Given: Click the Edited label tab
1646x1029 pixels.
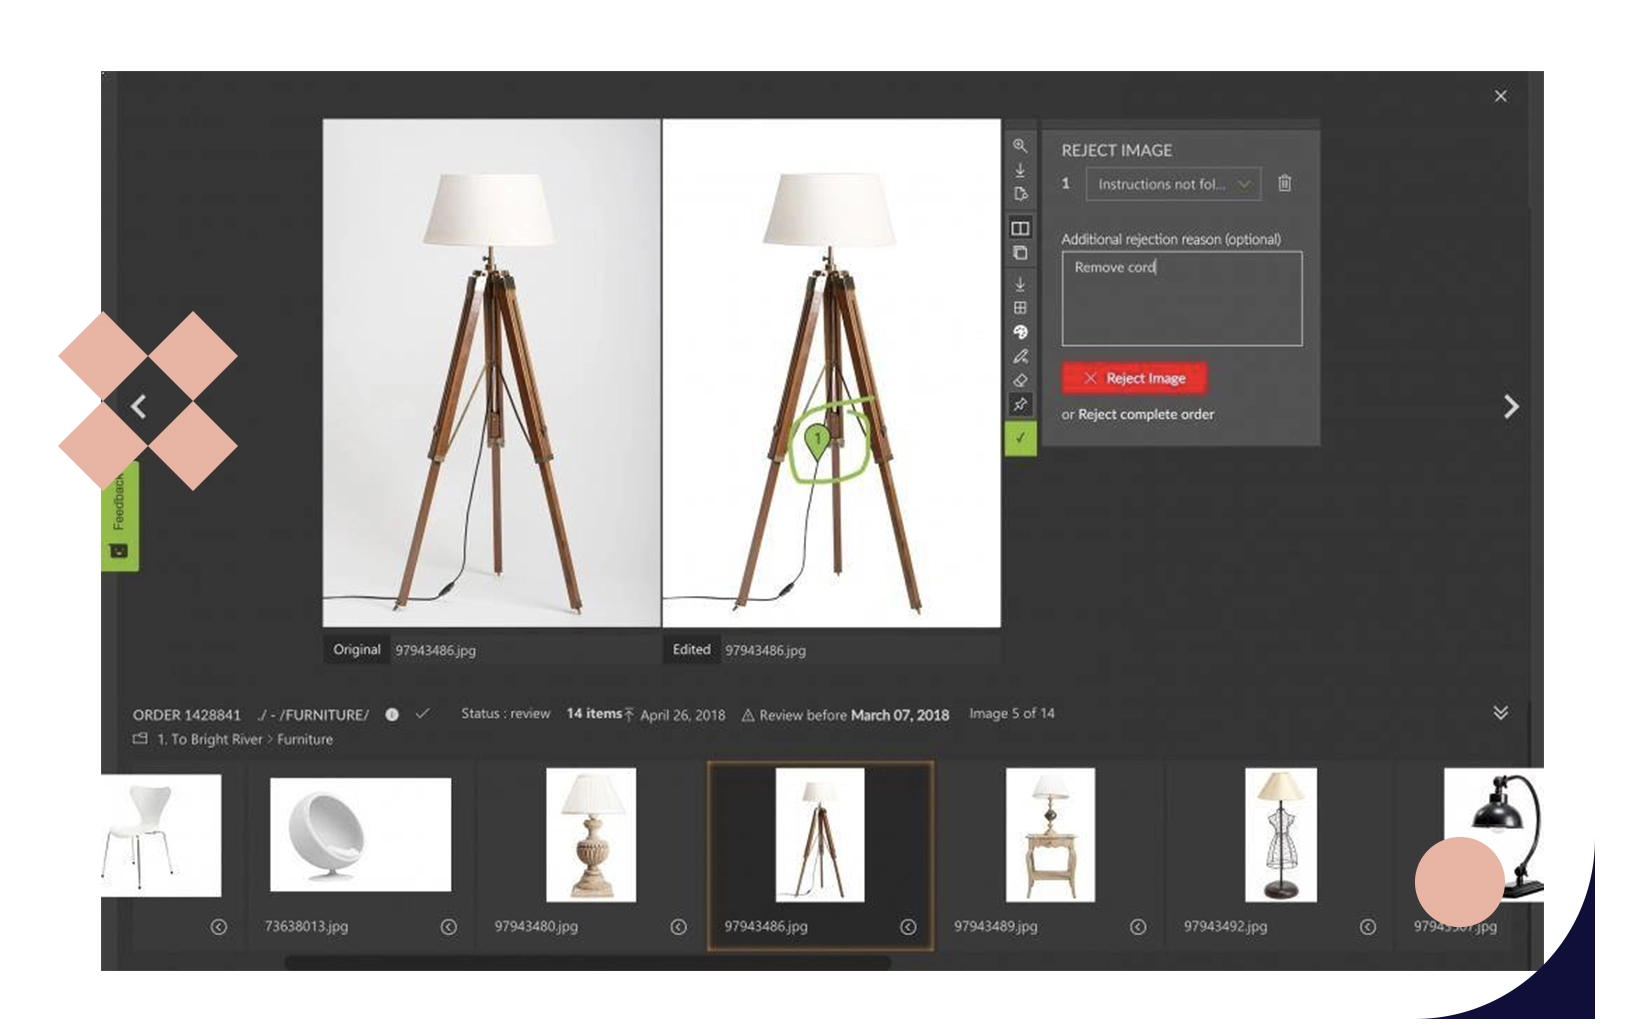Looking at the screenshot, I should pyautogui.click(x=692, y=649).
